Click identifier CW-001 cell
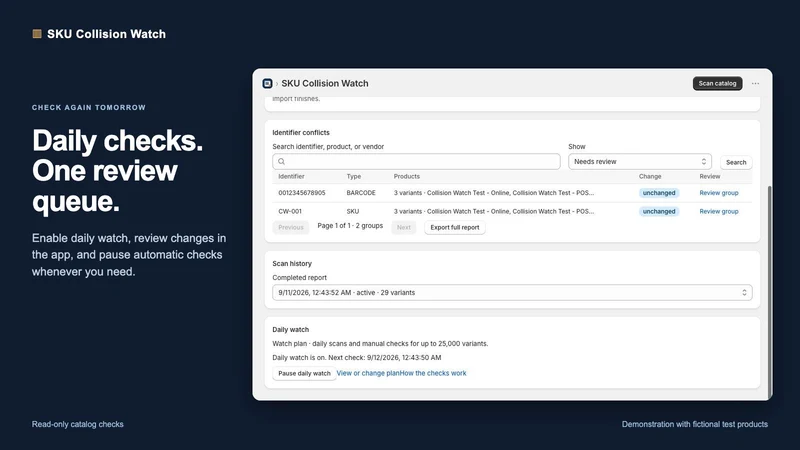Image resolution: width=800 pixels, height=450 pixels. (x=290, y=211)
